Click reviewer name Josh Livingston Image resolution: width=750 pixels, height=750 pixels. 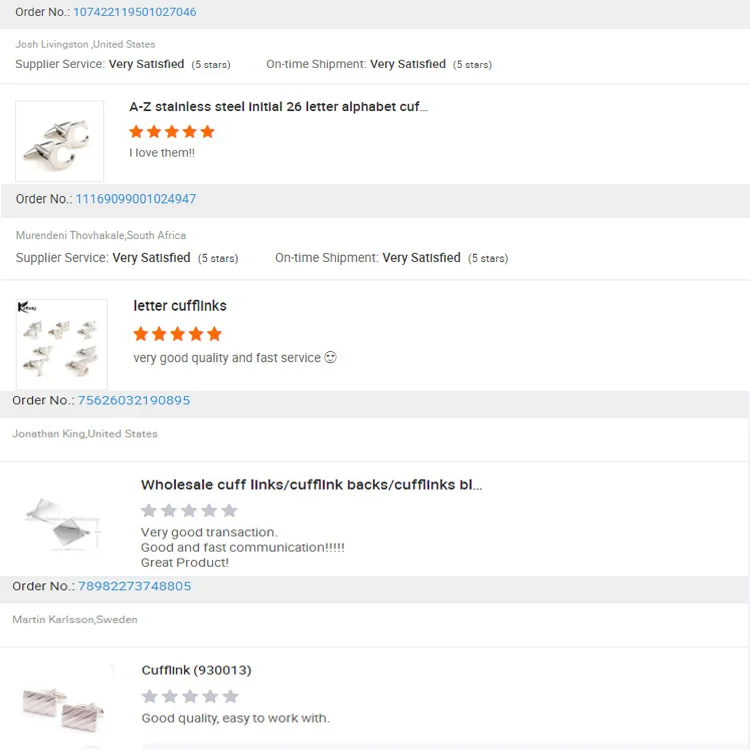click(x=53, y=44)
